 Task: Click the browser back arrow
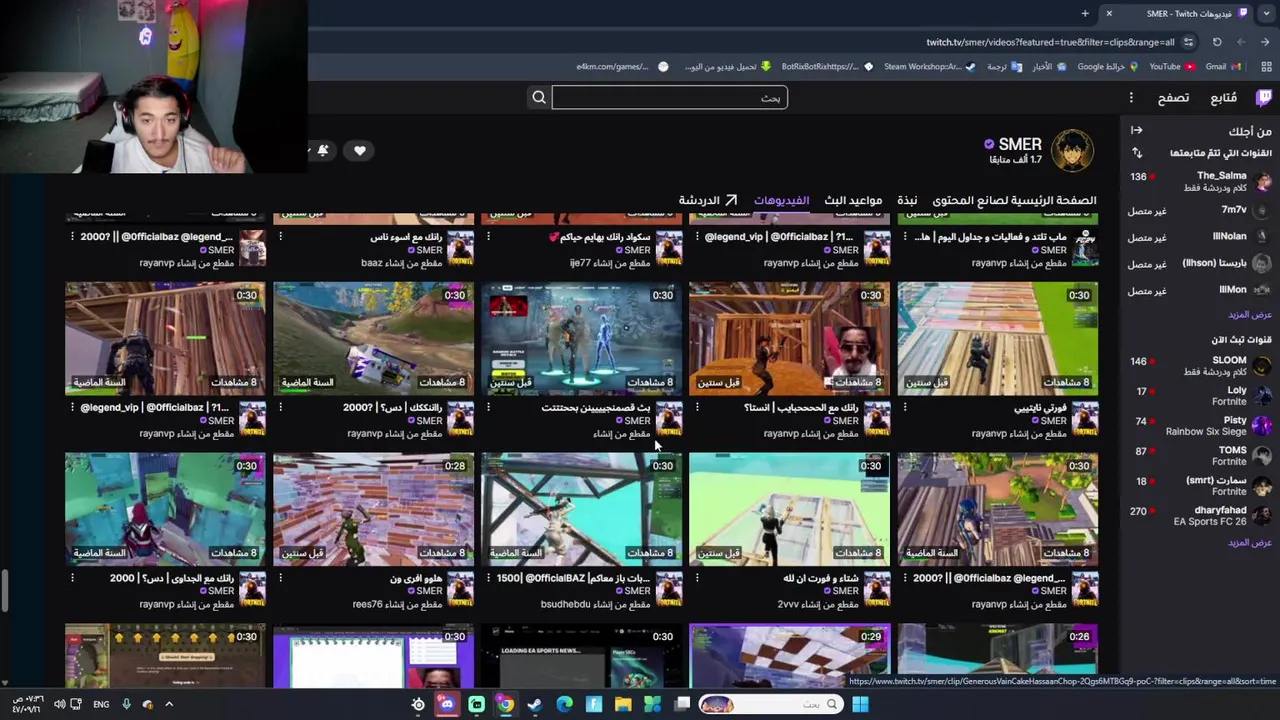1265,42
